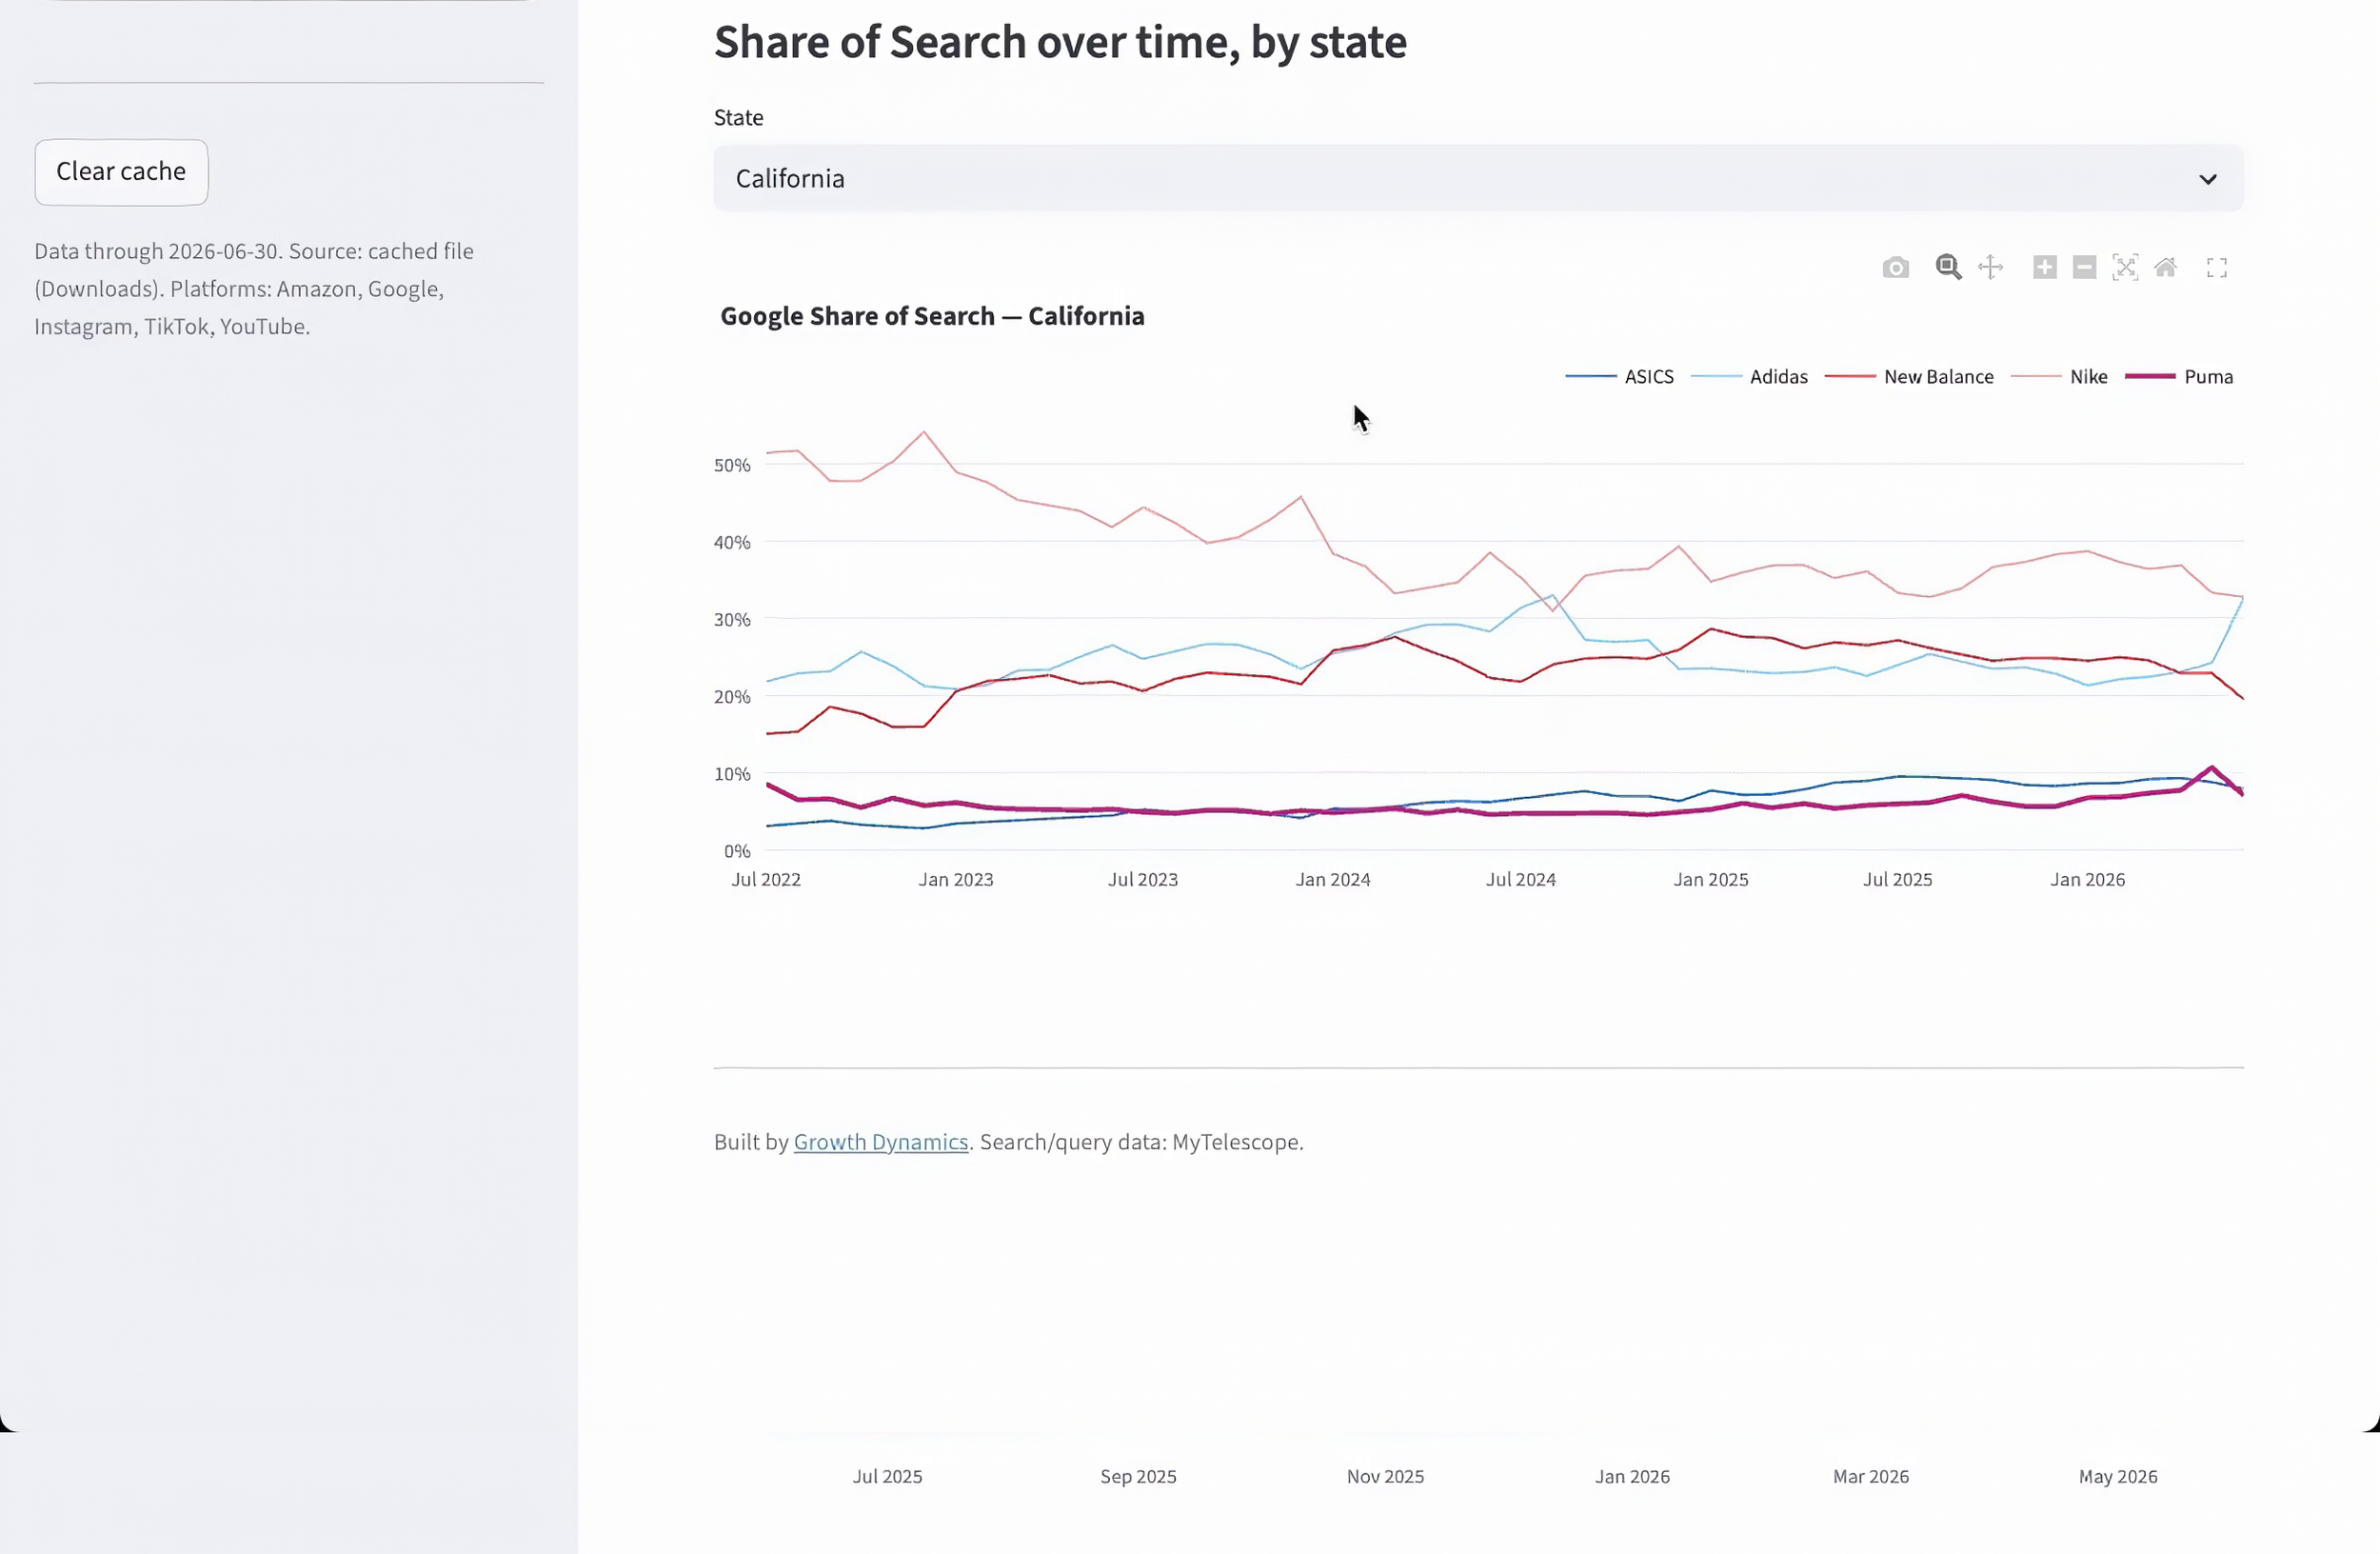2380x1554 pixels.
Task: Toggle New Balance legend entry
Action: (x=1909, y=377)
